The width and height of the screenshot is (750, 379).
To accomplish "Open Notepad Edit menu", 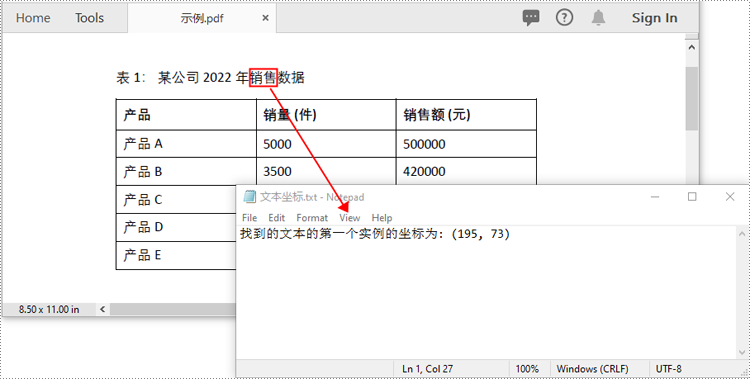I will (276, 218).
